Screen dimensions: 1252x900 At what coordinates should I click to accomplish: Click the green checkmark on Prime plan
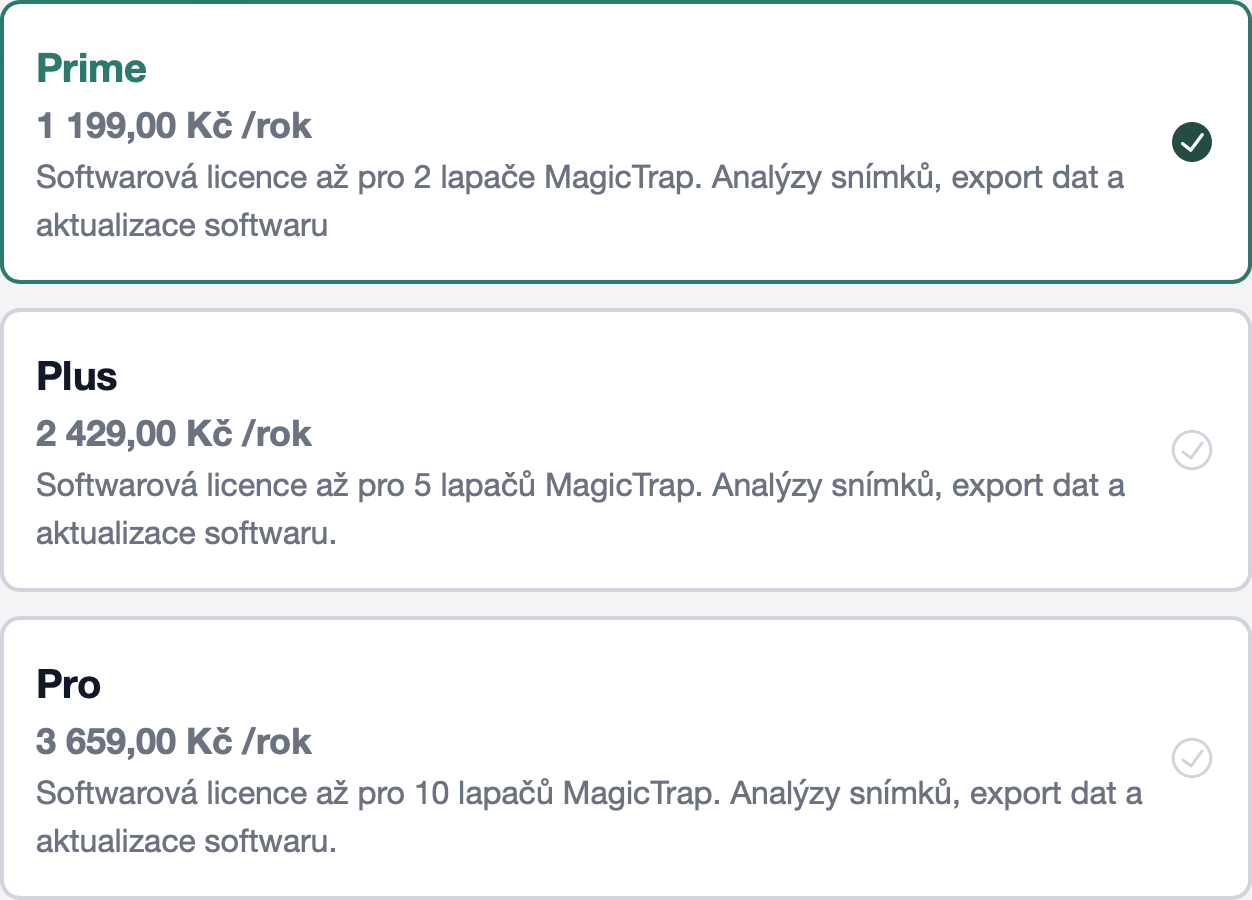[x=1192, y=142]
